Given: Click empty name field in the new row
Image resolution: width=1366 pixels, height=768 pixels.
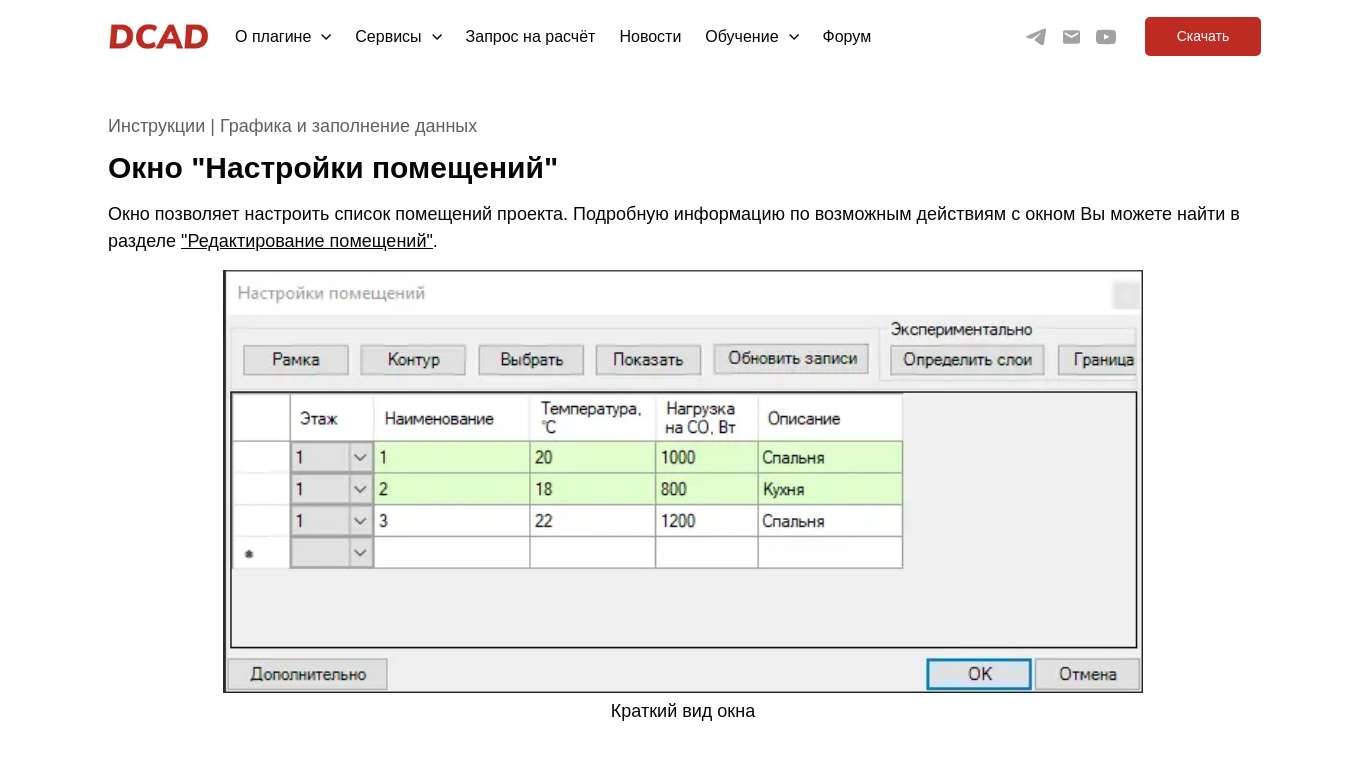Looking at the screenshot, I should point(452,552).
